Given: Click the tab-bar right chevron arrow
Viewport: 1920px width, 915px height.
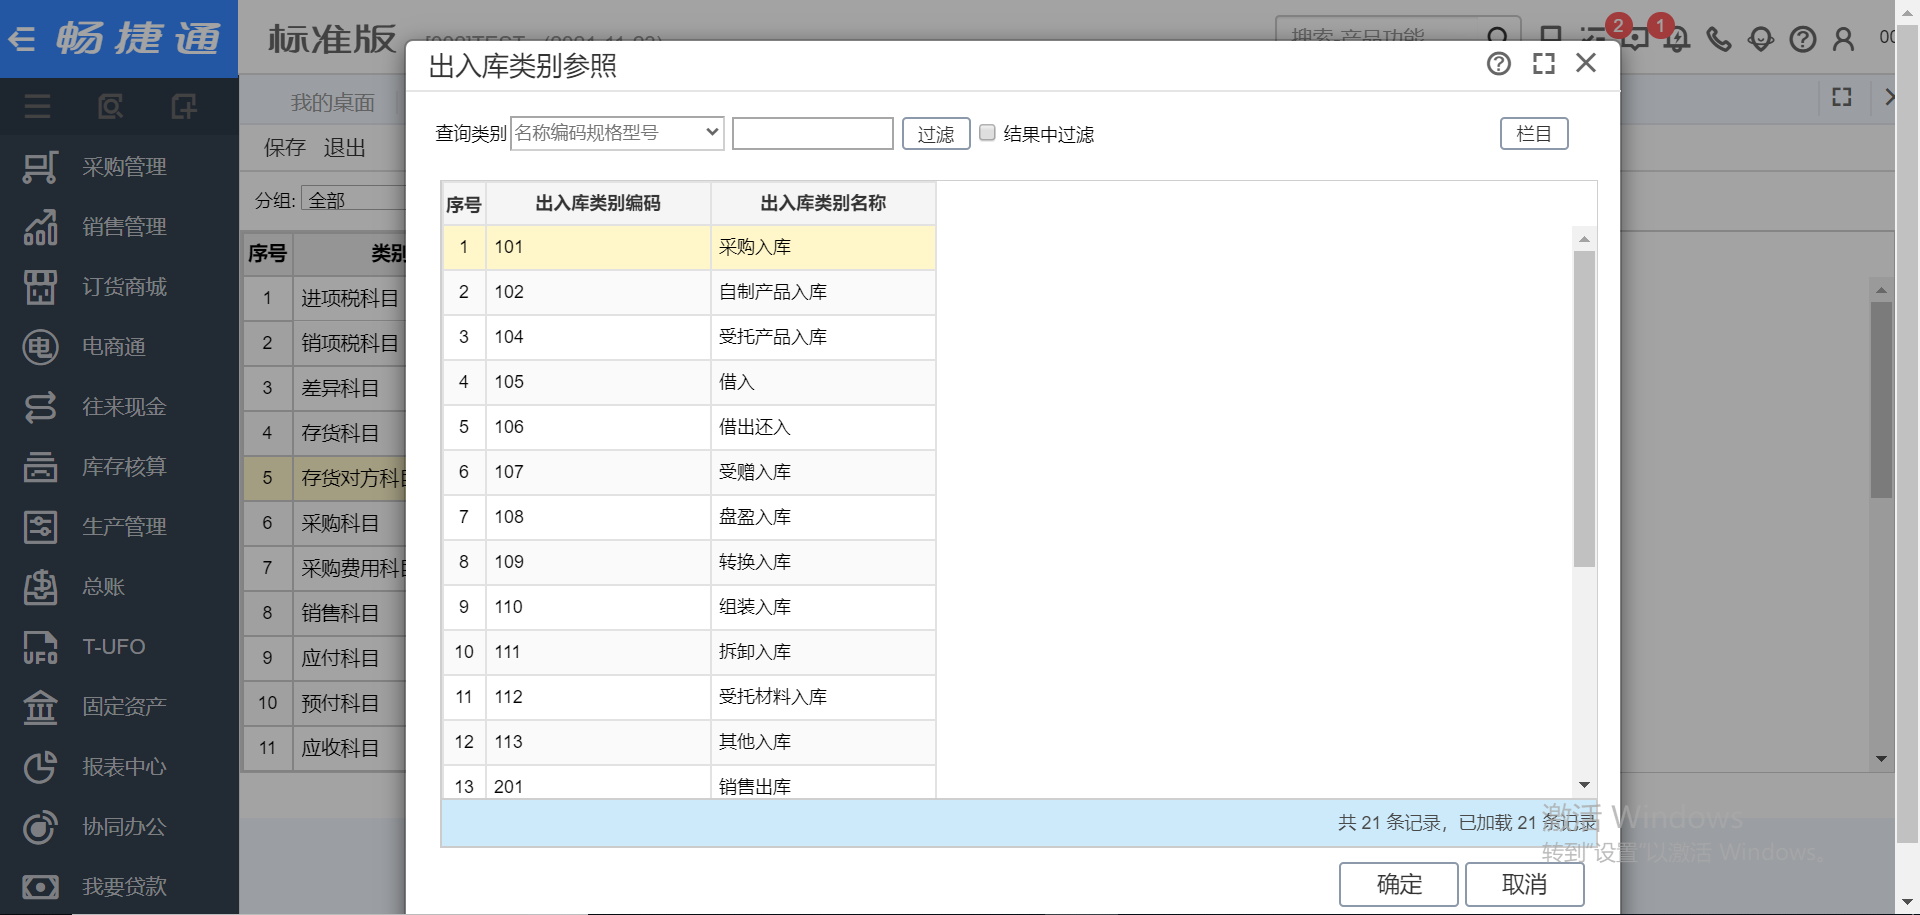Looking at the screenshot, I should [x=1888, y=97].
